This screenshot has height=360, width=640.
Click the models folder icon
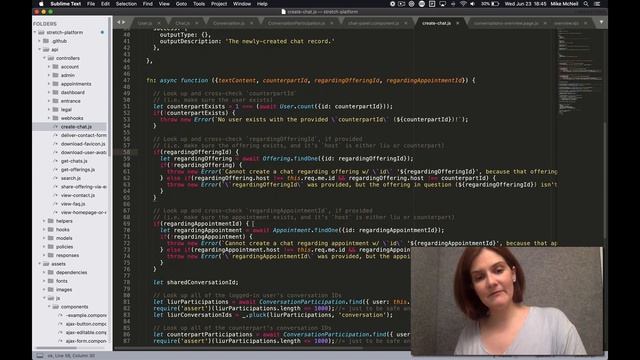click(x=51, y=238)
